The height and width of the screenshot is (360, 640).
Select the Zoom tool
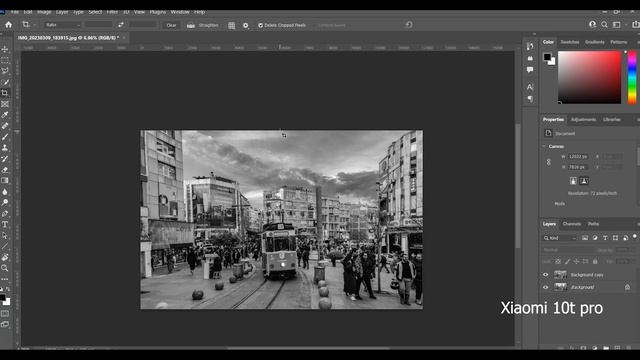click(x=5, y=268)
